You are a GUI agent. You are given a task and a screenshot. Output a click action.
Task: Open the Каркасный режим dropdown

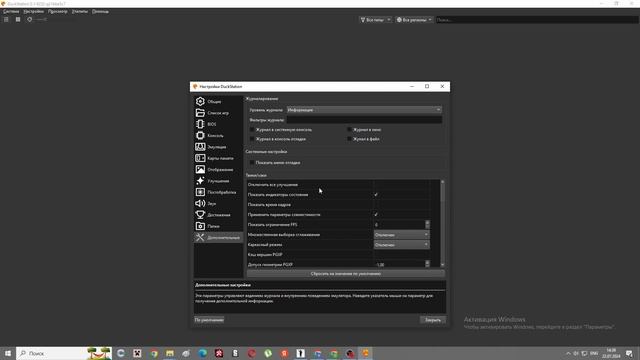401,245
